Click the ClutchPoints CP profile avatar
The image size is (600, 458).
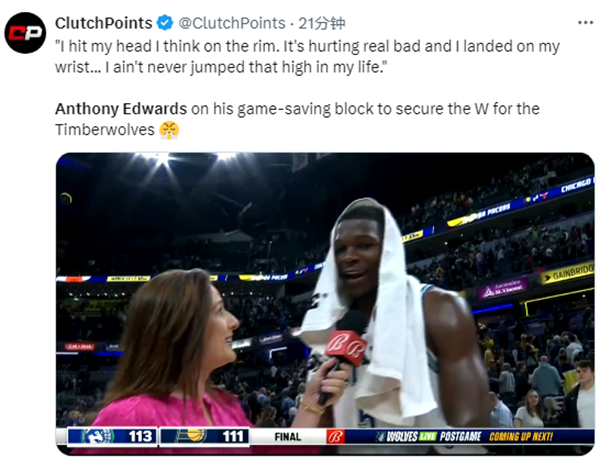[x=25, y=33]
